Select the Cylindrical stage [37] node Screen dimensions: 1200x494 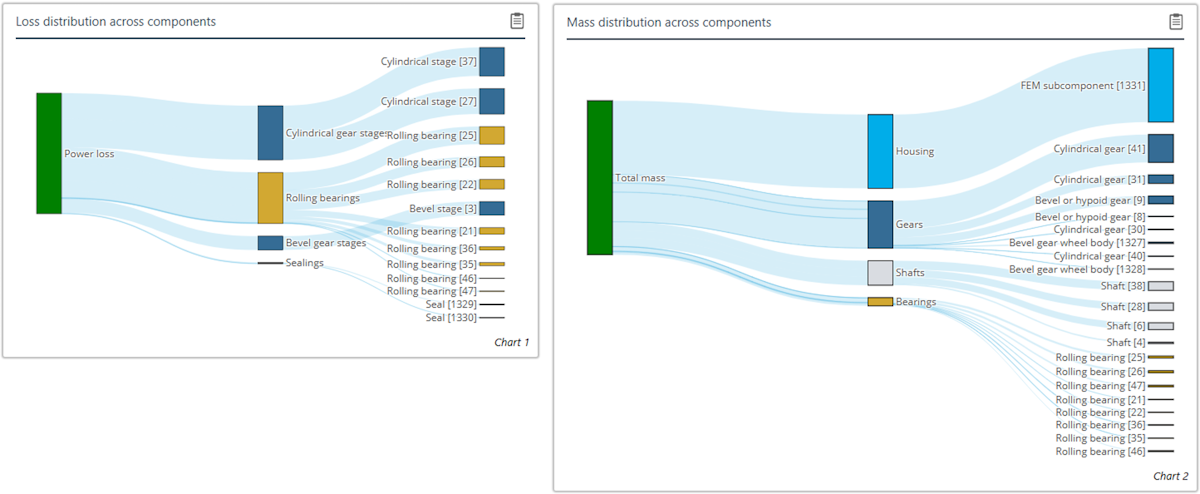tap(492, 61)
